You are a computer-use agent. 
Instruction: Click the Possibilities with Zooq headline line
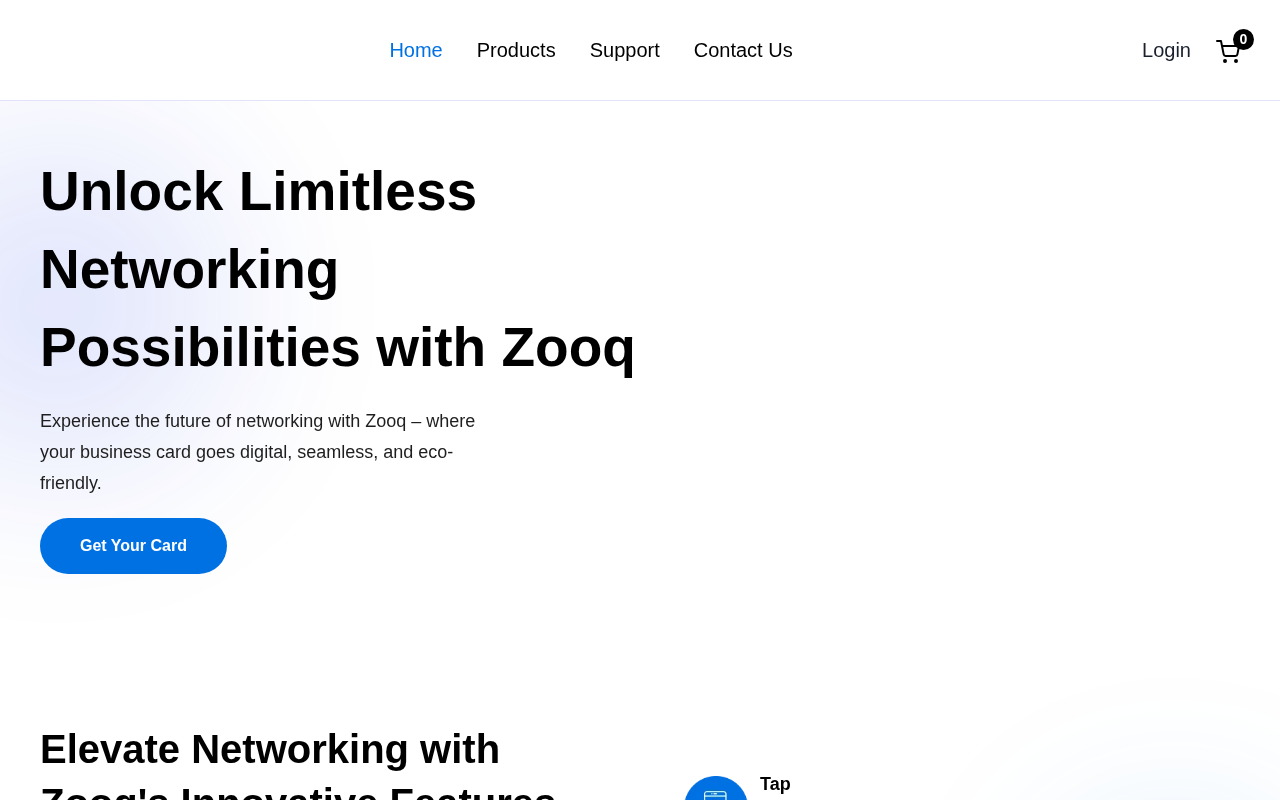(338, 347)
